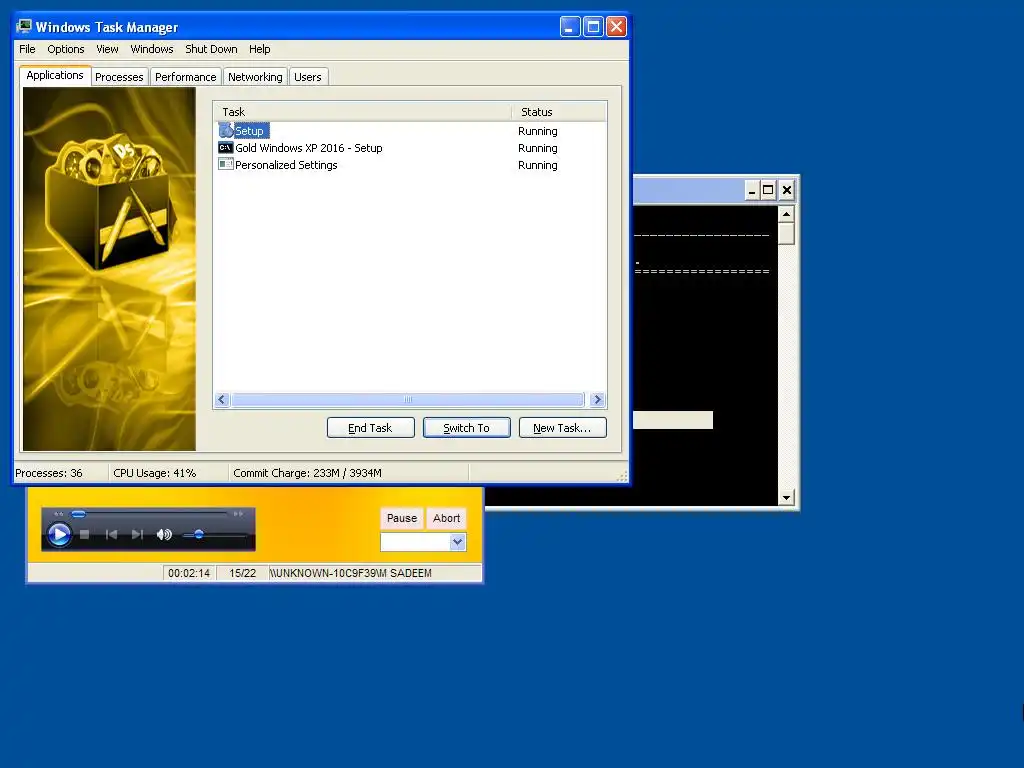This screenshot has width=1024, height=768.
Task: Switch to the Users tab
Action: pyautogui.click(x=308, y=77)
